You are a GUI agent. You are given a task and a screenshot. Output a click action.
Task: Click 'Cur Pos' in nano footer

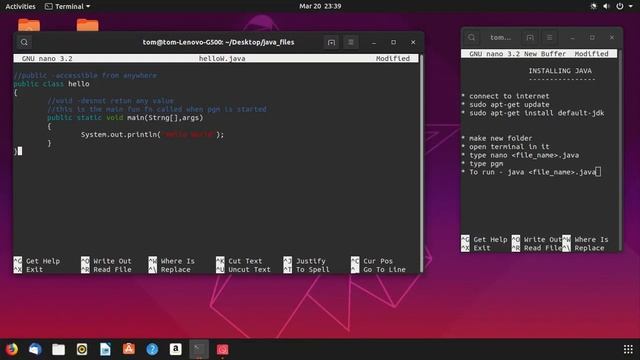coord(378,261)
